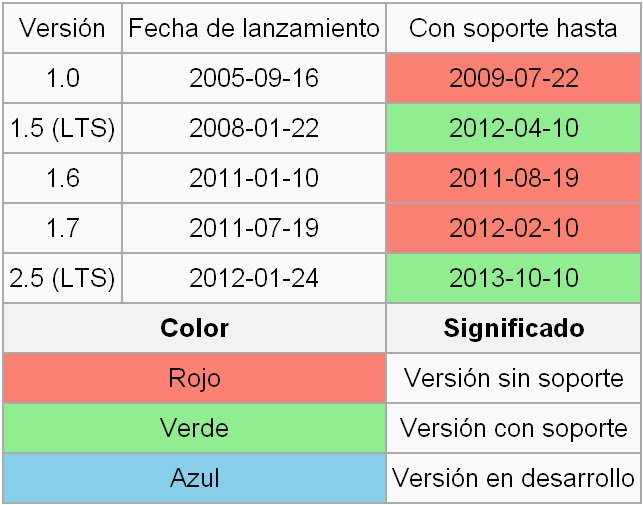
Task: Click the Significado legend header
Action: (x=513, y=328)
